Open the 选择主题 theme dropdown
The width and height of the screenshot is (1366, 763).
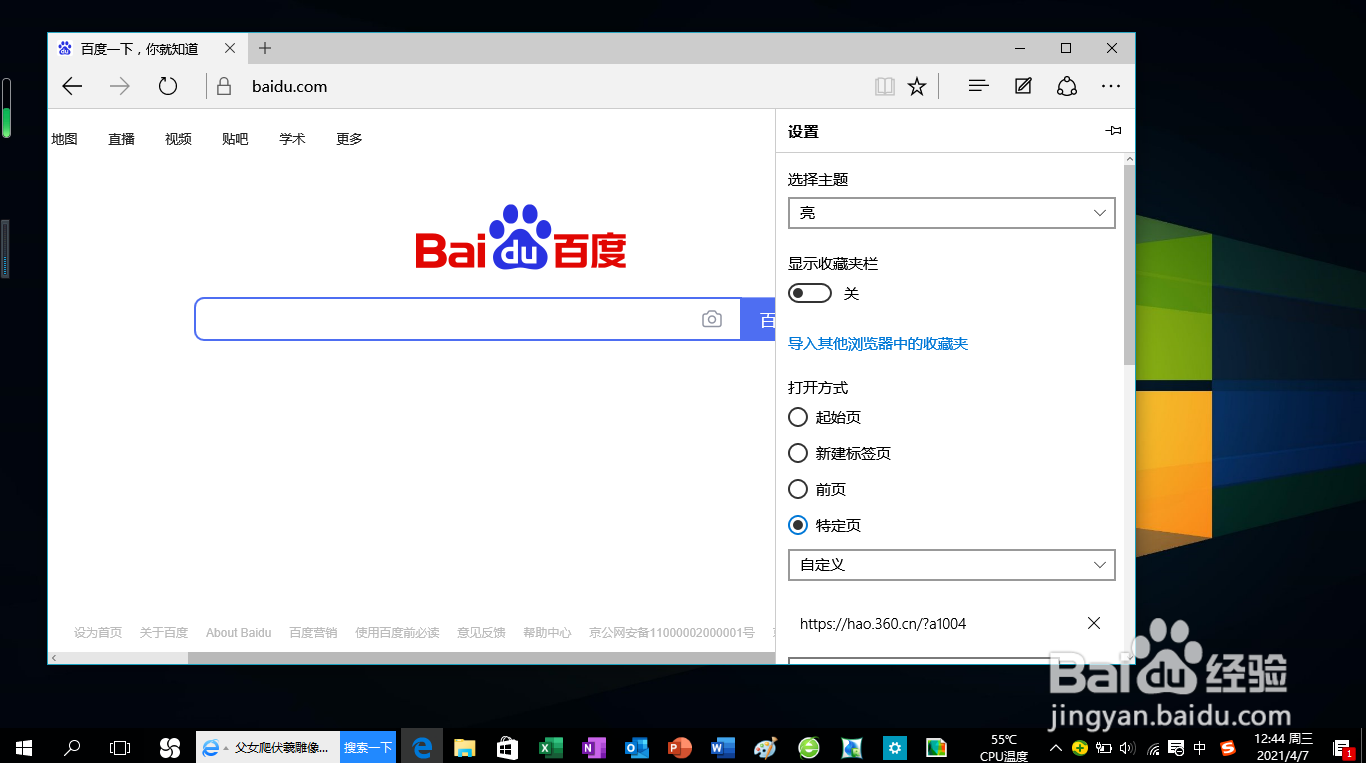coord(951,213)
